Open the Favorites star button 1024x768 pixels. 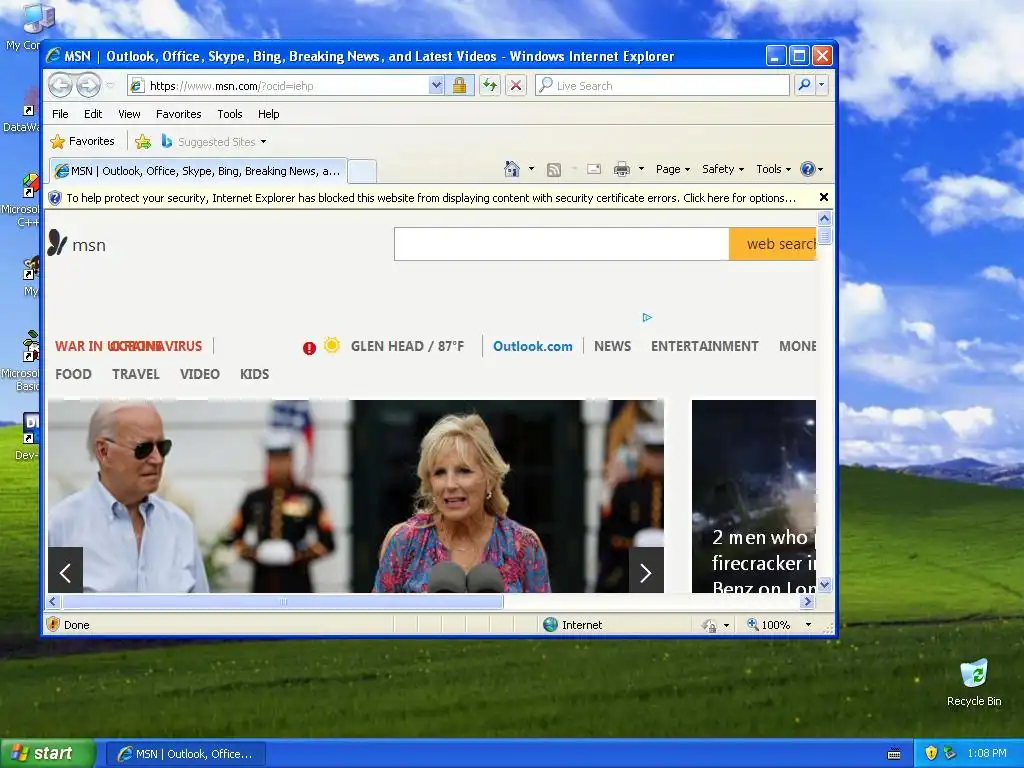pyautogui.click(x=83, y=141)
